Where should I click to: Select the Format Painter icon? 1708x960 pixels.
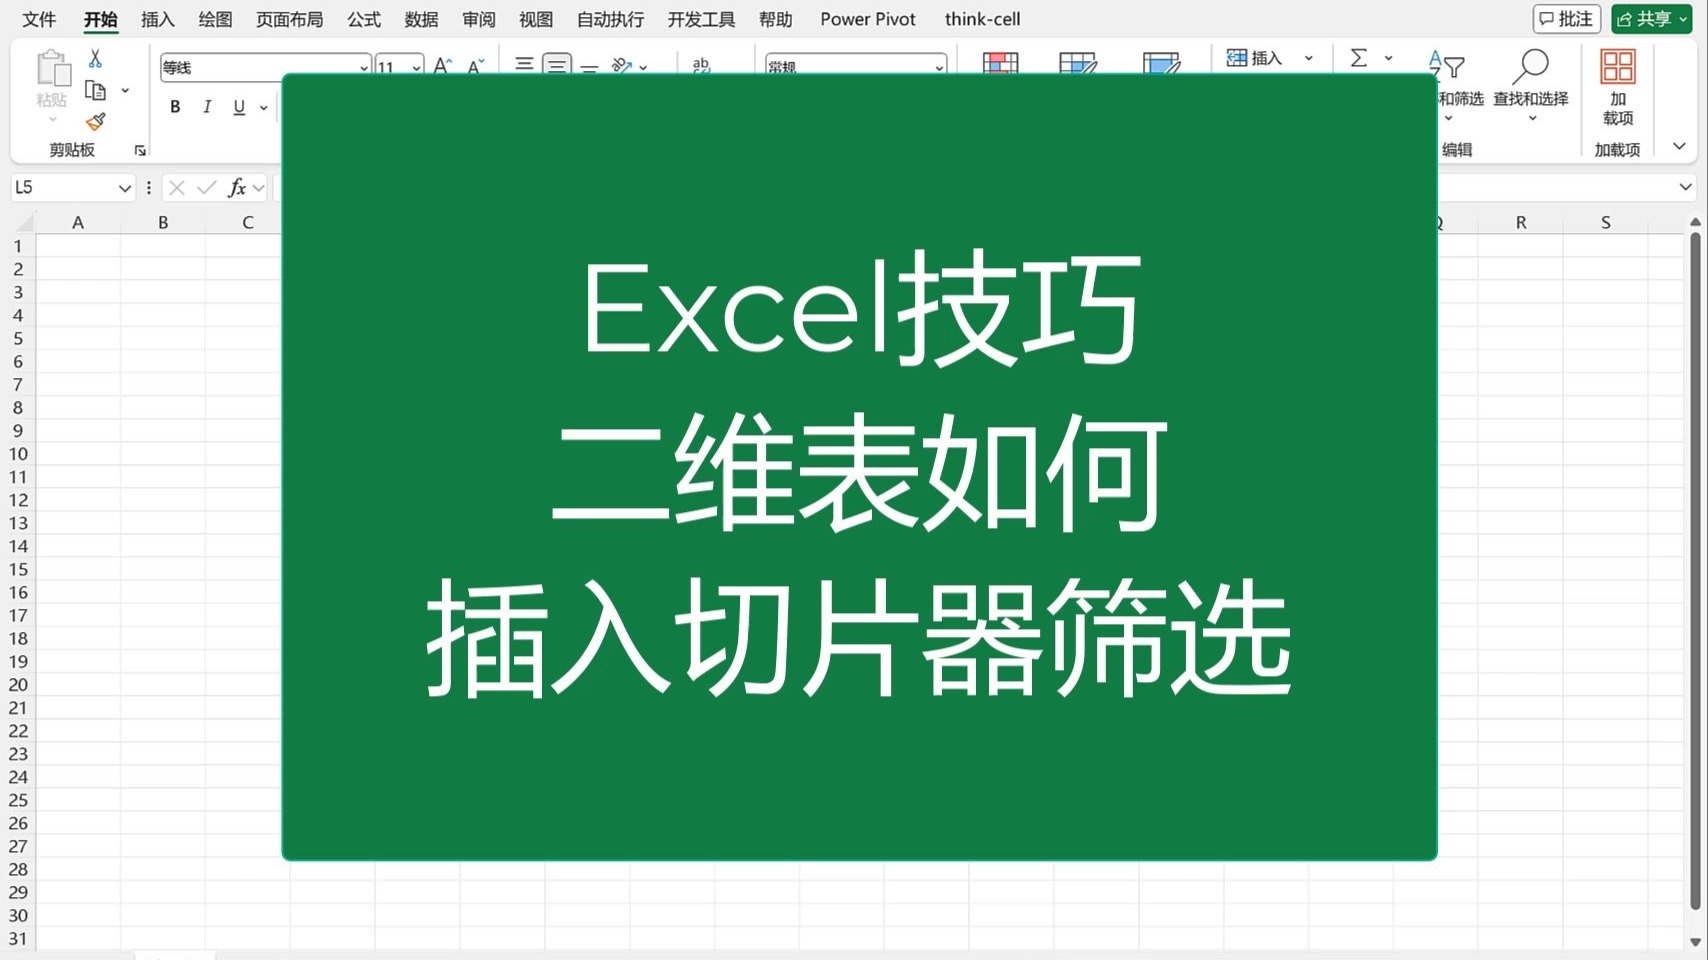95,121
